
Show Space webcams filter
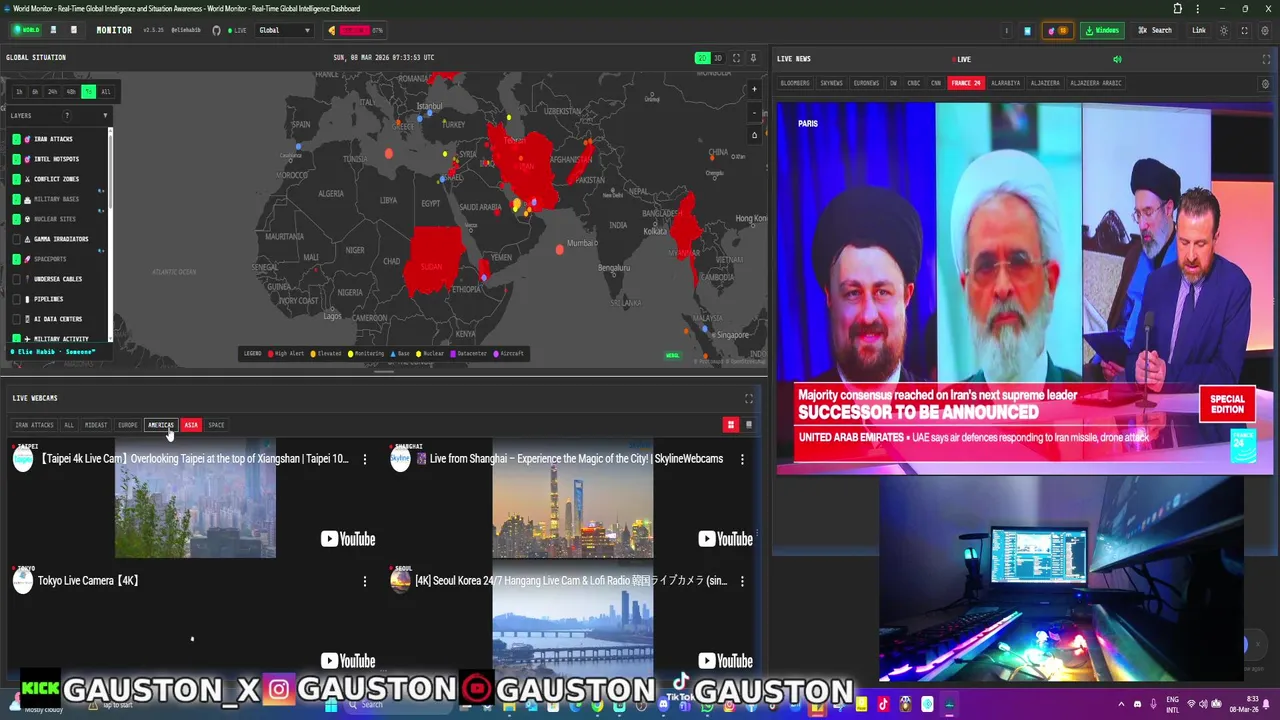(216, 425)
